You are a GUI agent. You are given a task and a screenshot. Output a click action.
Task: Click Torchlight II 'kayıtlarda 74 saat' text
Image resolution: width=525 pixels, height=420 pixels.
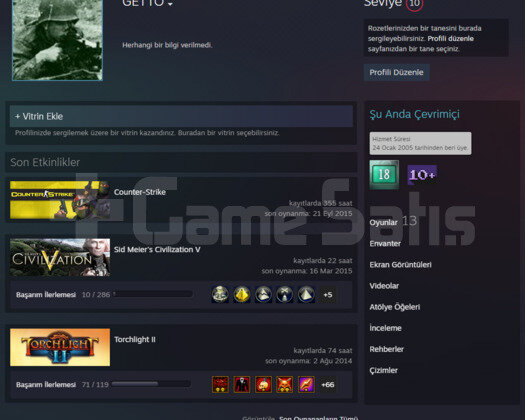(323, 350)
